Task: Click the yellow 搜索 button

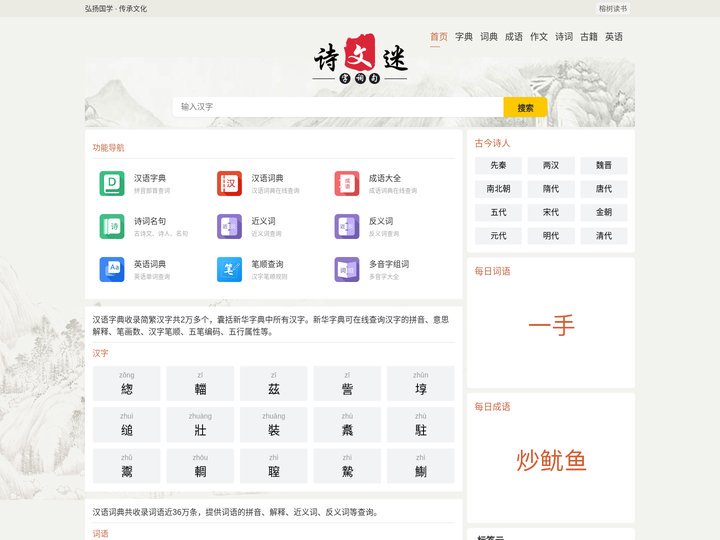Action: (525, 107)
